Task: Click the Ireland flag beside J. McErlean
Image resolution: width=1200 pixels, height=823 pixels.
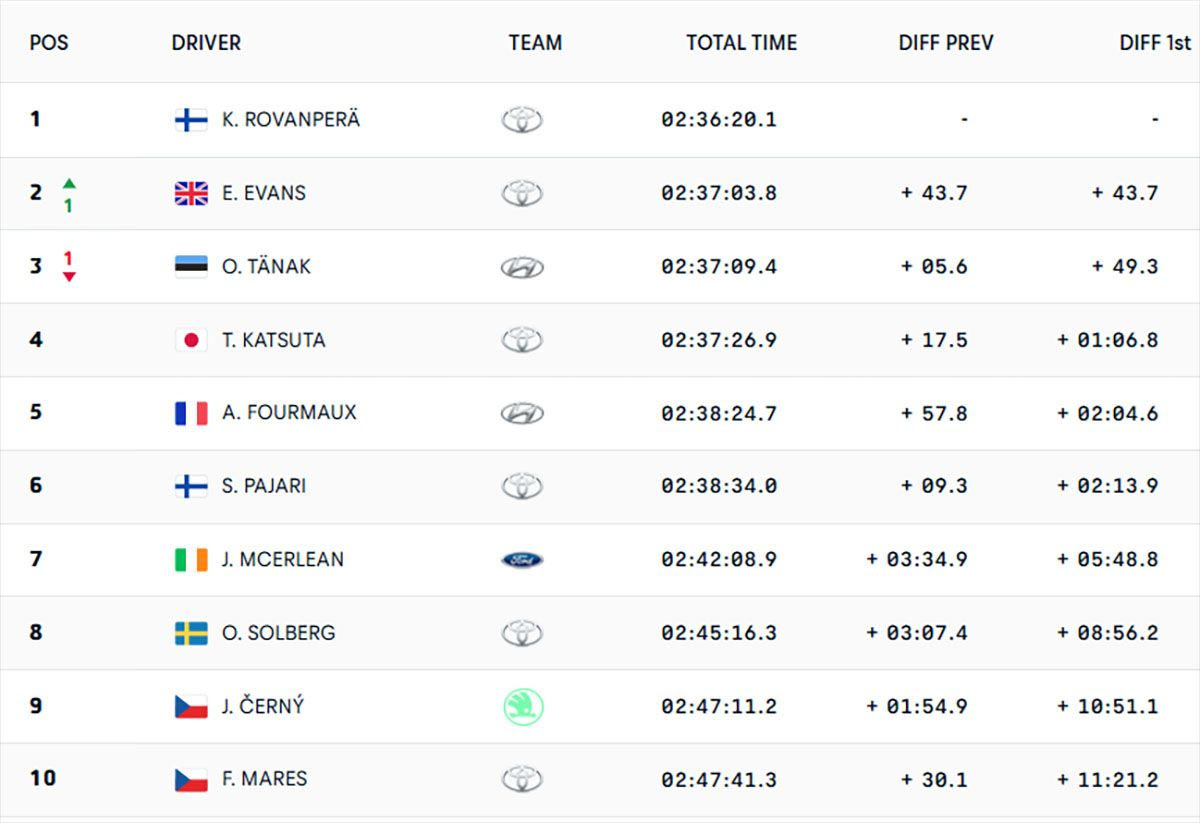Action: (x=191, y=560)
